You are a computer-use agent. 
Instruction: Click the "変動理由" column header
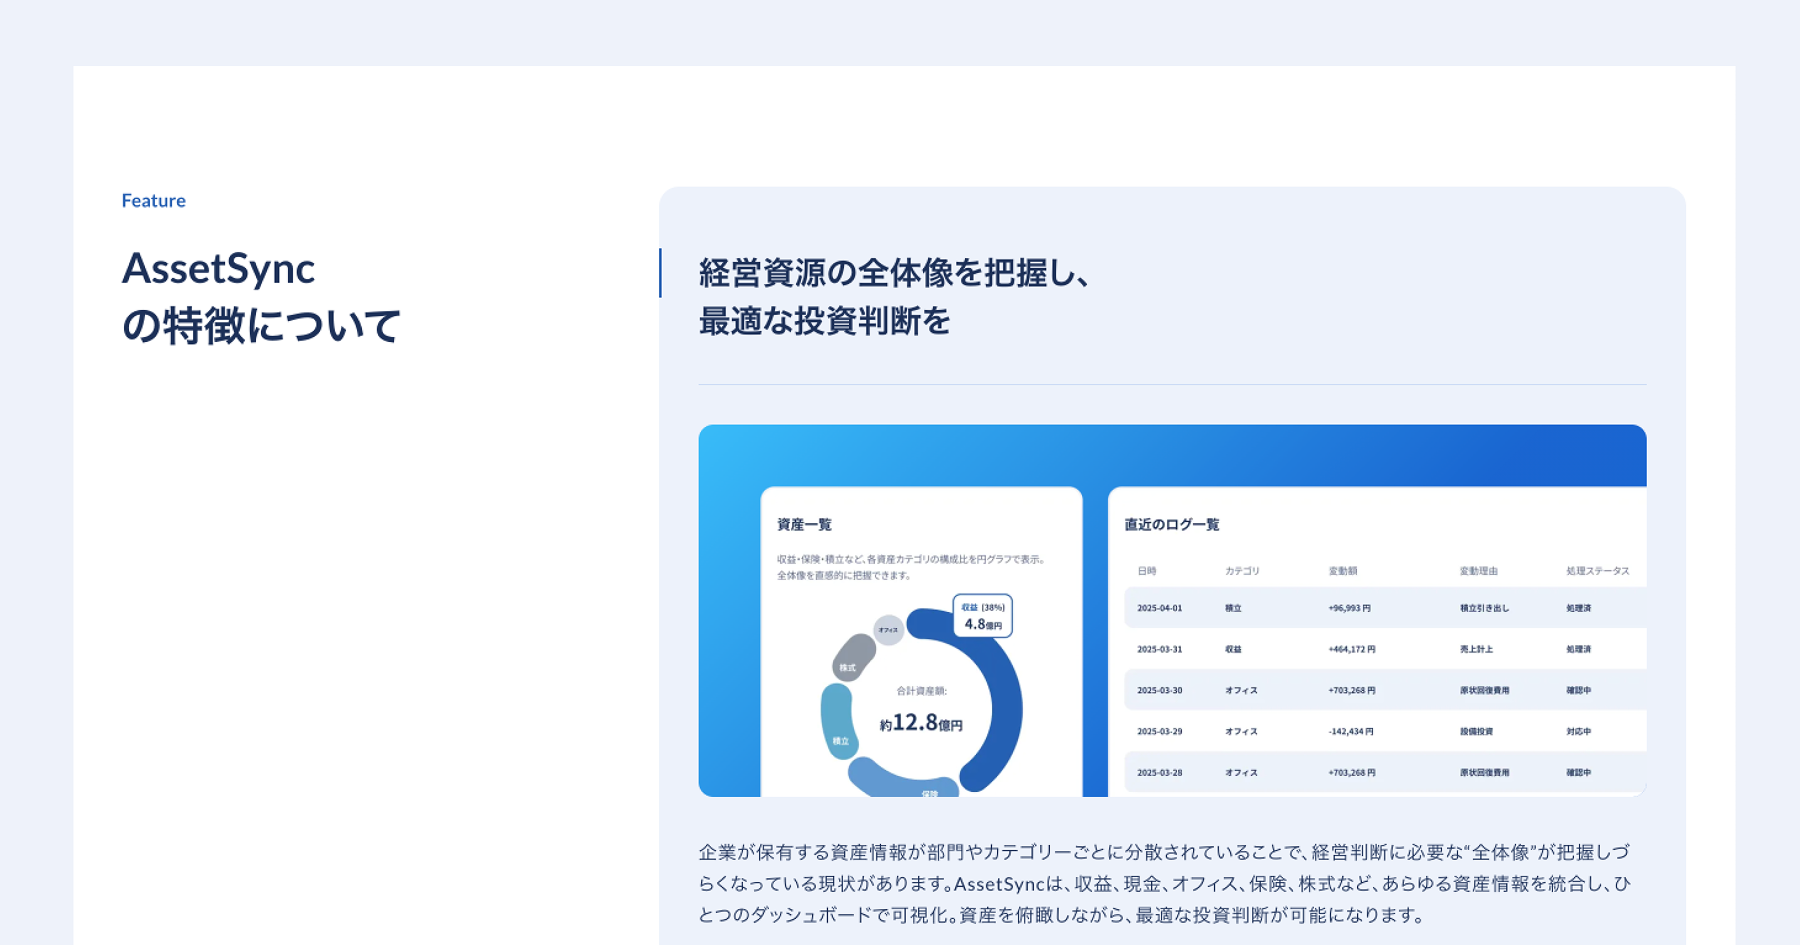(x=1478, y=571)
